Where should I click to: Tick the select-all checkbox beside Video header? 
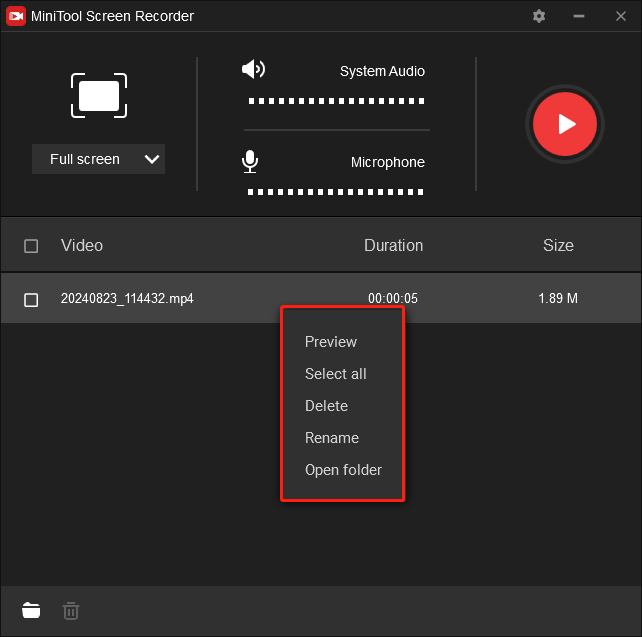coord(31,246)
